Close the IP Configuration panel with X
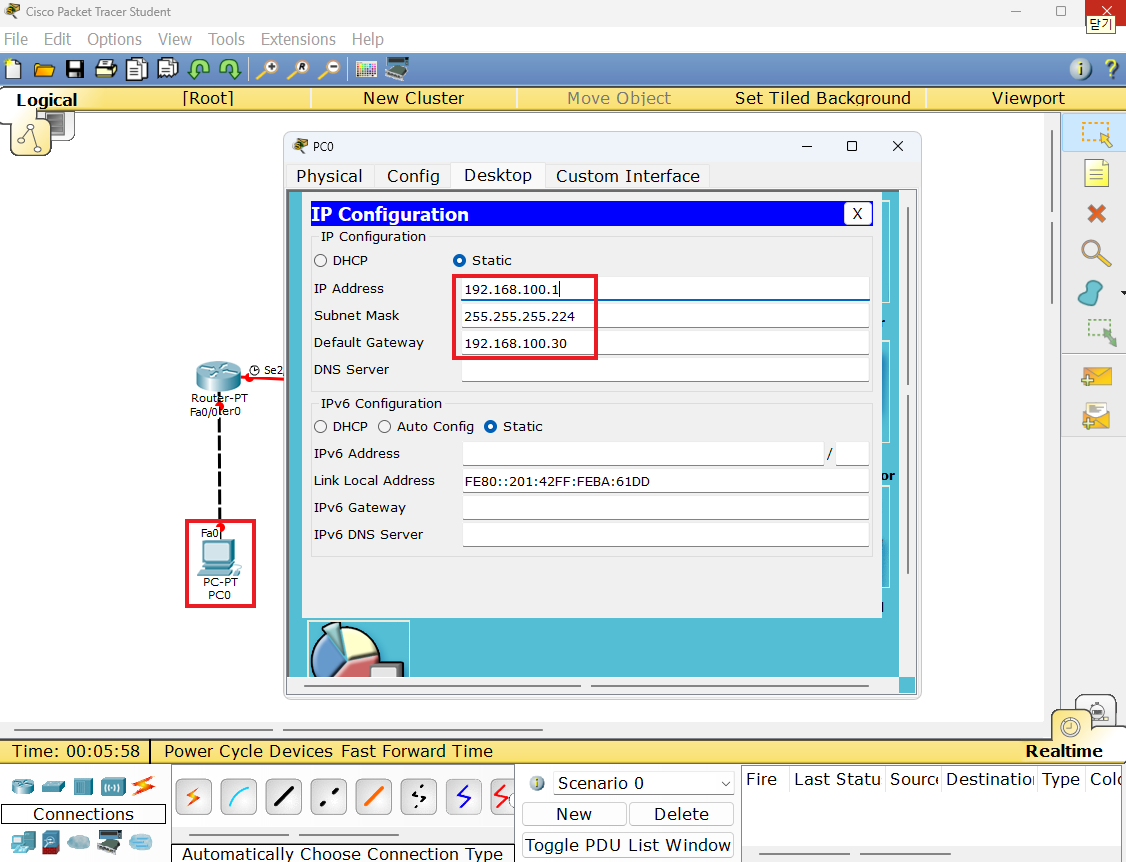Screen dimensions: 1126x862 pyautogui.click(x=857, y=213)
